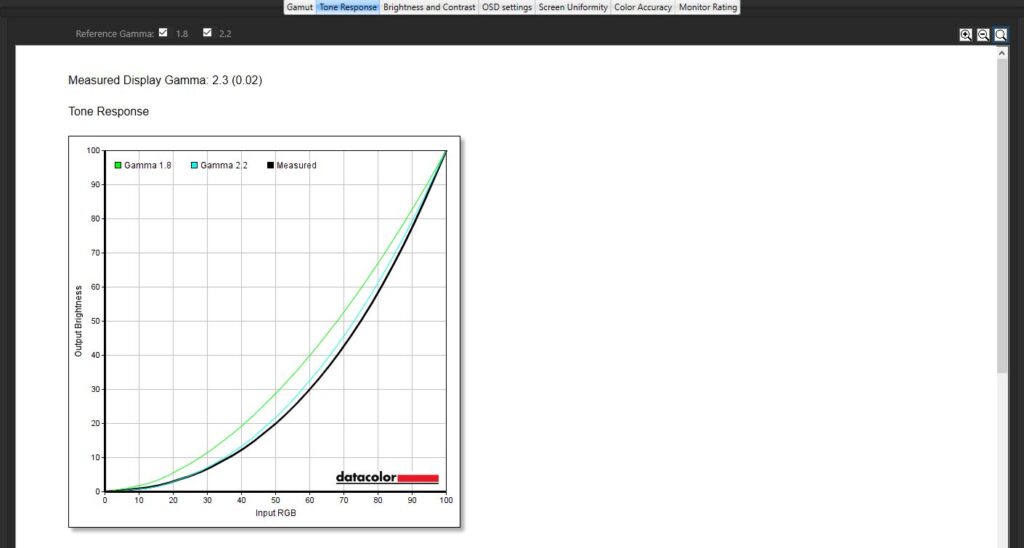Viewport: 1024px width, 548px height.
Task: Click the highlighted zoom-to-fit magnifier icon
Action: tap(1000, 34)
